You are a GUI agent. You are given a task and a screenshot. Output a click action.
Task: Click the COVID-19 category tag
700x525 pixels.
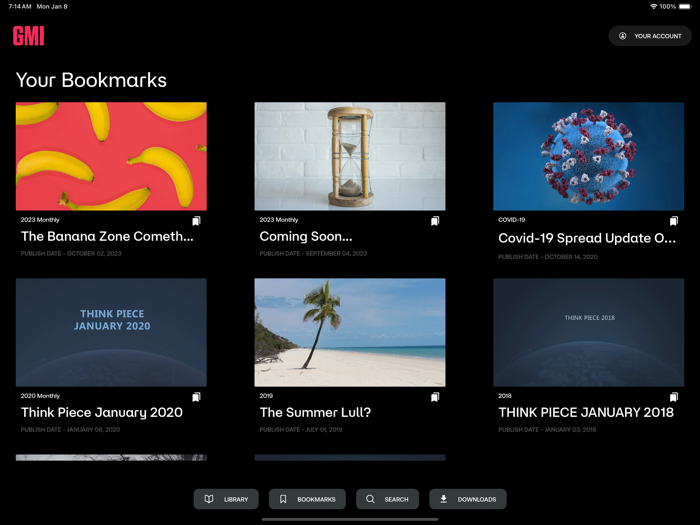click(512, 220)
